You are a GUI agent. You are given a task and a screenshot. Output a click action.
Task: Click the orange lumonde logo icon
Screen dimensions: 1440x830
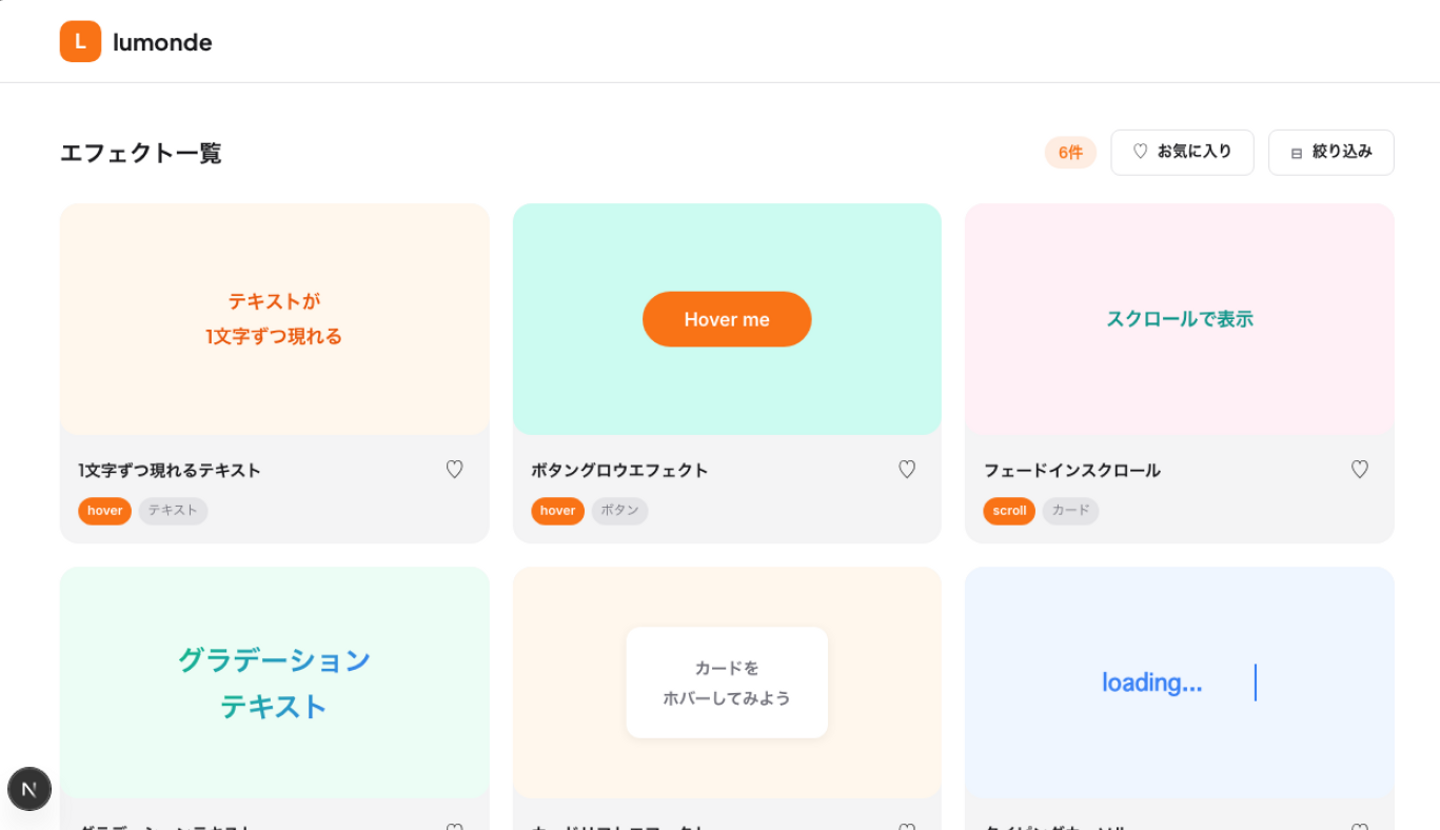click(80, 42)
